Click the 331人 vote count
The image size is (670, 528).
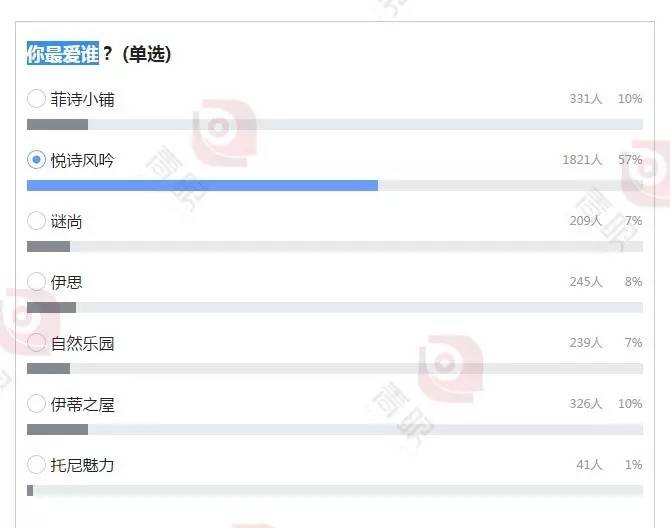pos(585,99)
